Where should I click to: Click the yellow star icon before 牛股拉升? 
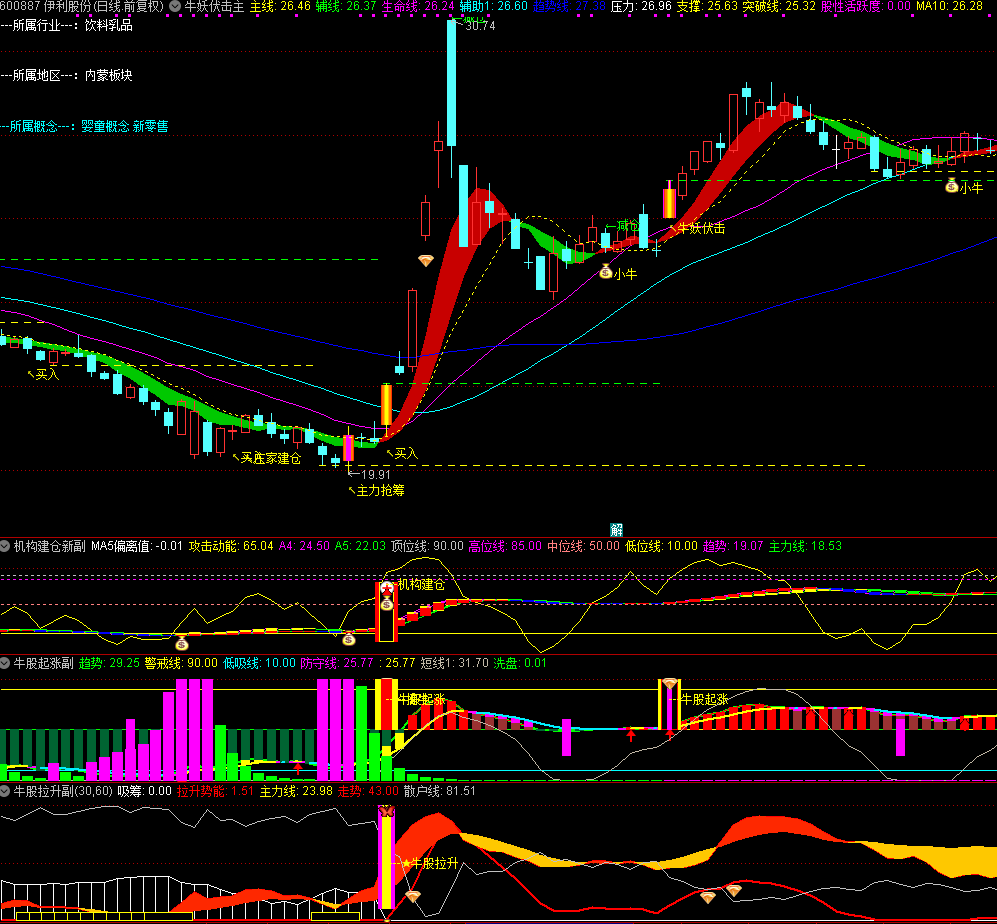pos(405,862)
